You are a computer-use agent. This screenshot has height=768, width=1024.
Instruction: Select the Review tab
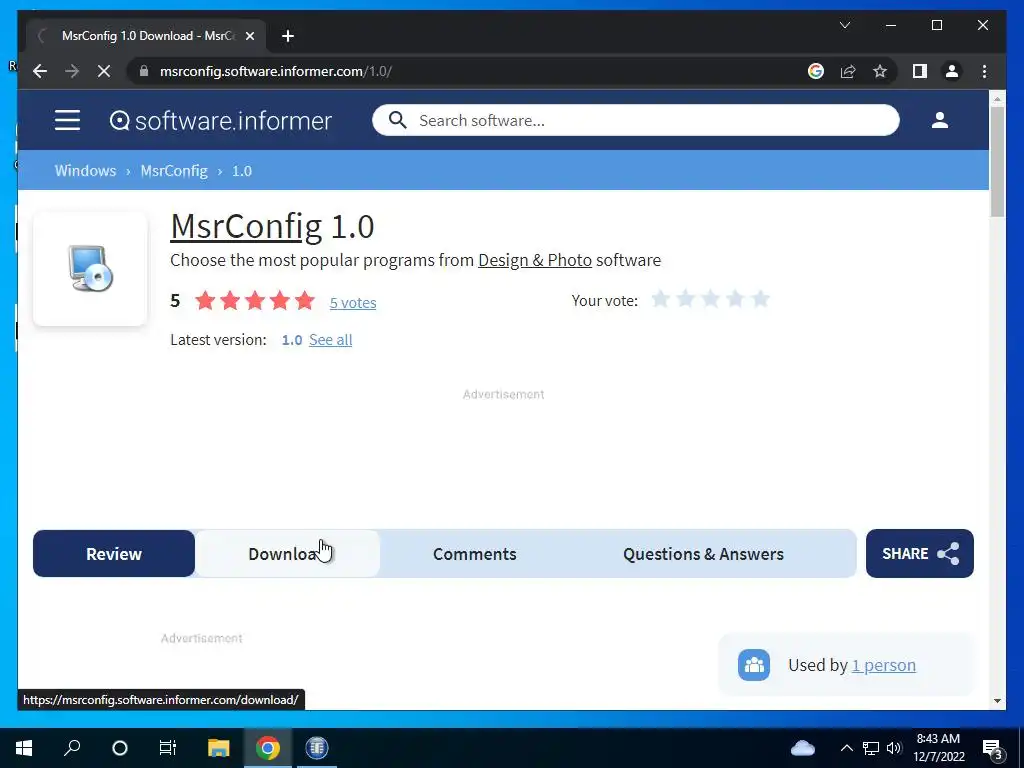114,553
